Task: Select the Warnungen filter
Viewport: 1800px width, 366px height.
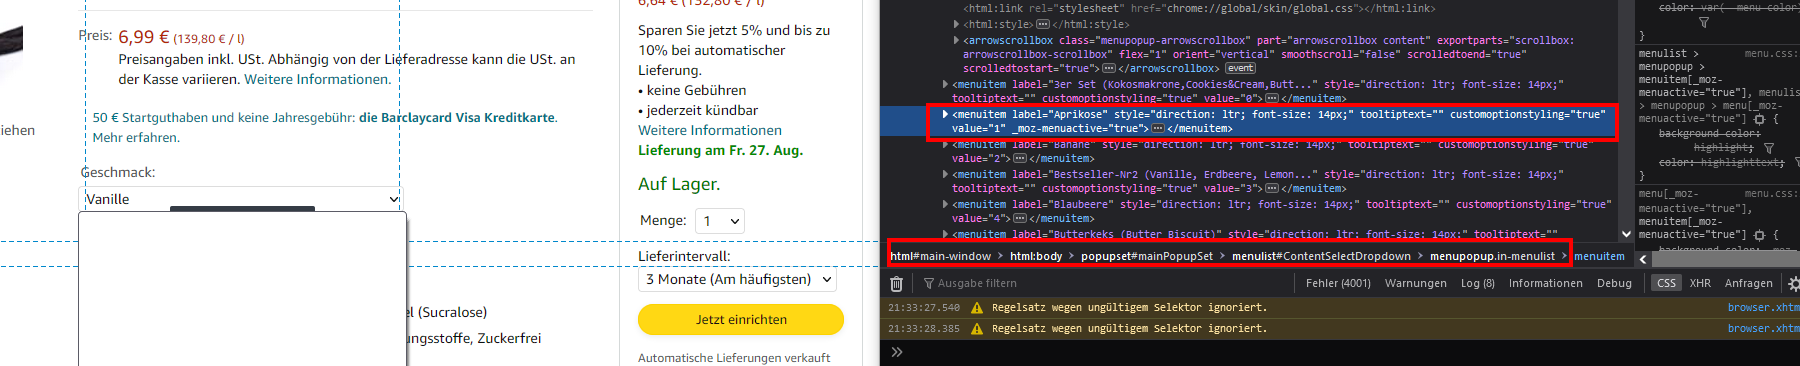Action: click(x=1415, y=284)
